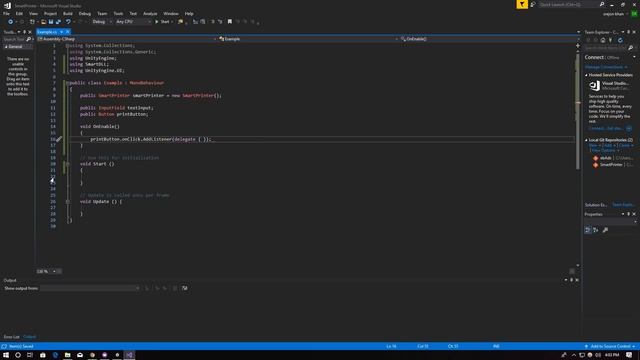Open the Analyze menu
The image size is (640, 360).
click(x=150, y=13)
